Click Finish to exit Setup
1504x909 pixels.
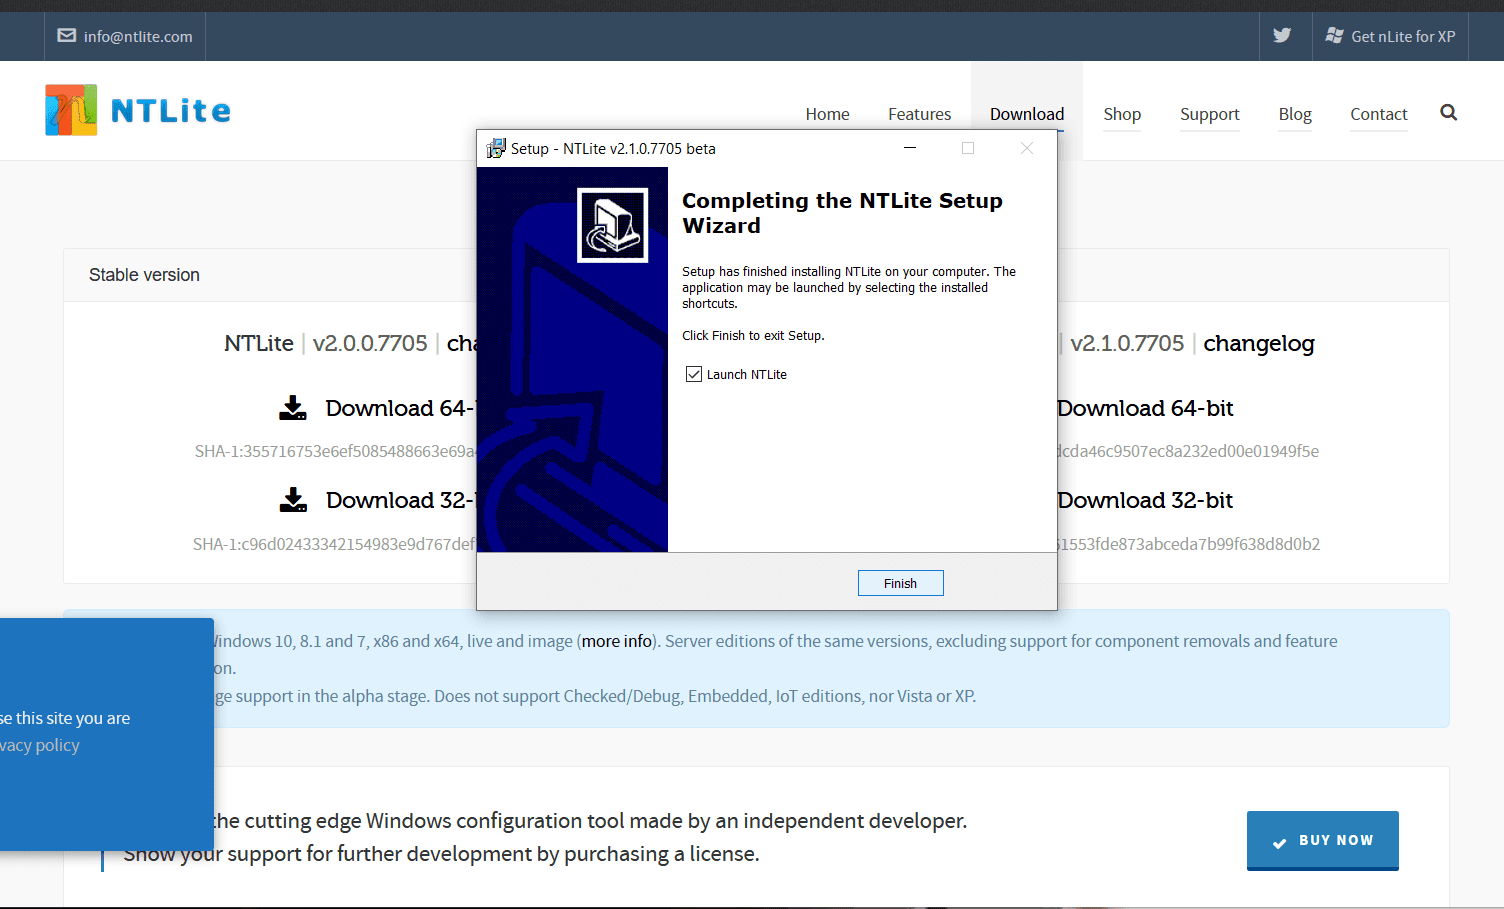coord(900,583)
